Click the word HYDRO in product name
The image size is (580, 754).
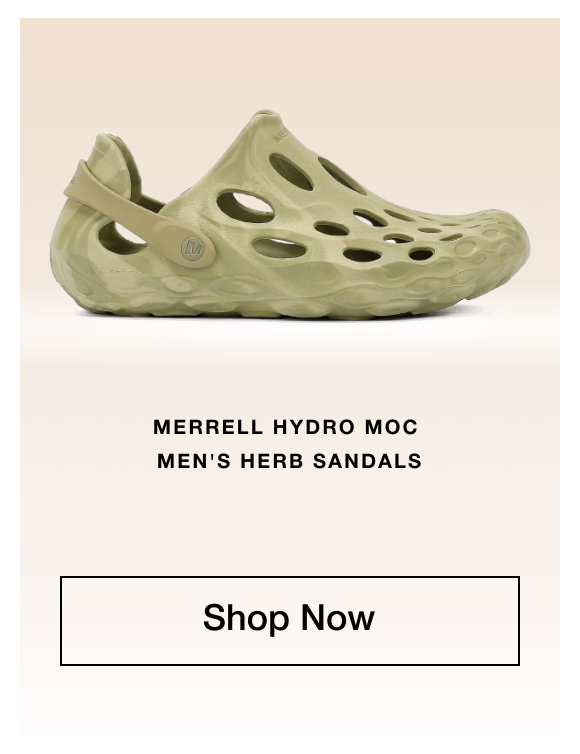314,427
